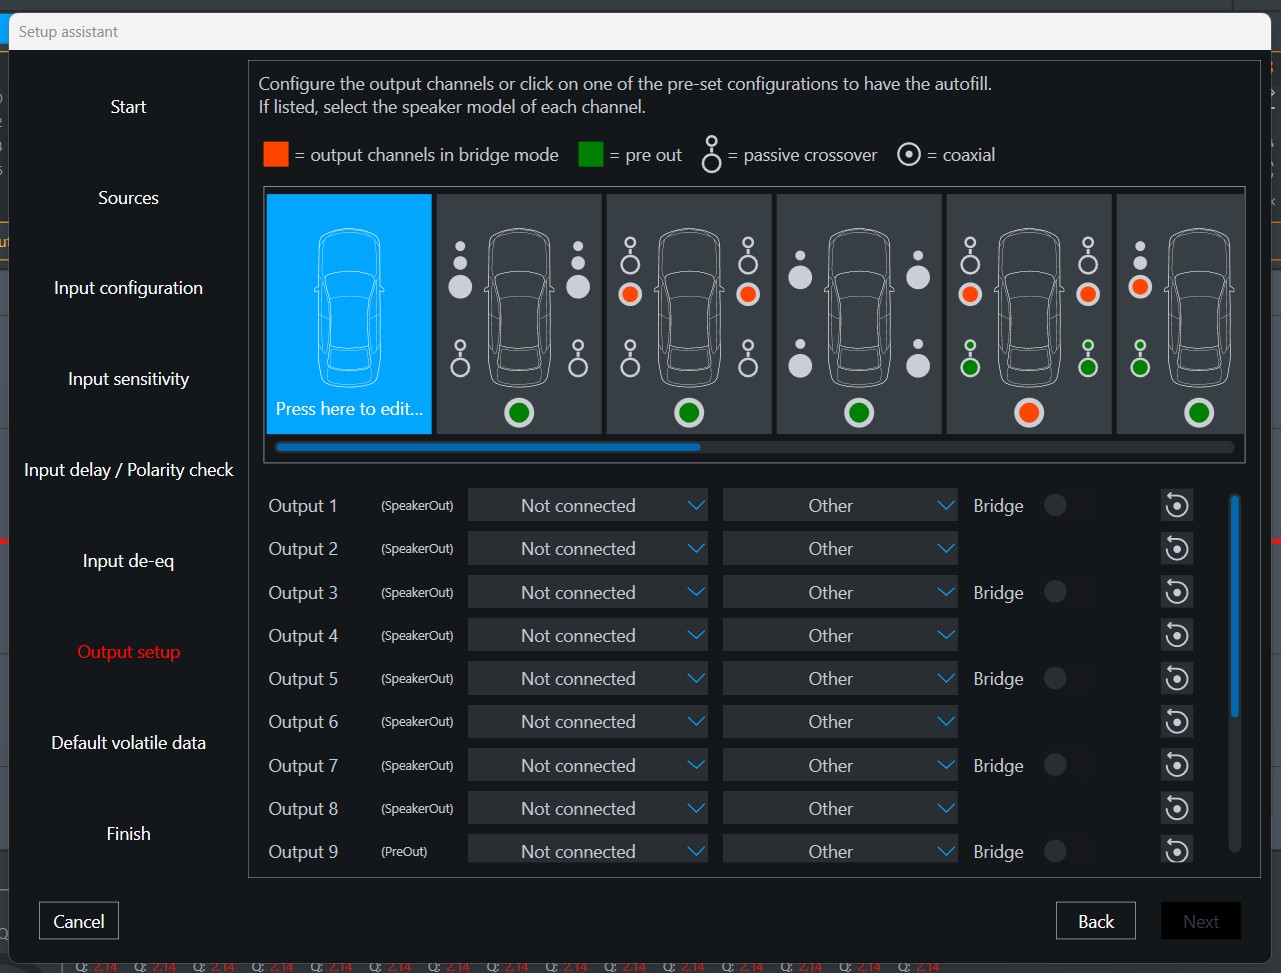This screenshot has width=1281, height=973.
Task: Reset Output 7 with its restore icon
Action: pyautogui.click(x=1177, y=766)
